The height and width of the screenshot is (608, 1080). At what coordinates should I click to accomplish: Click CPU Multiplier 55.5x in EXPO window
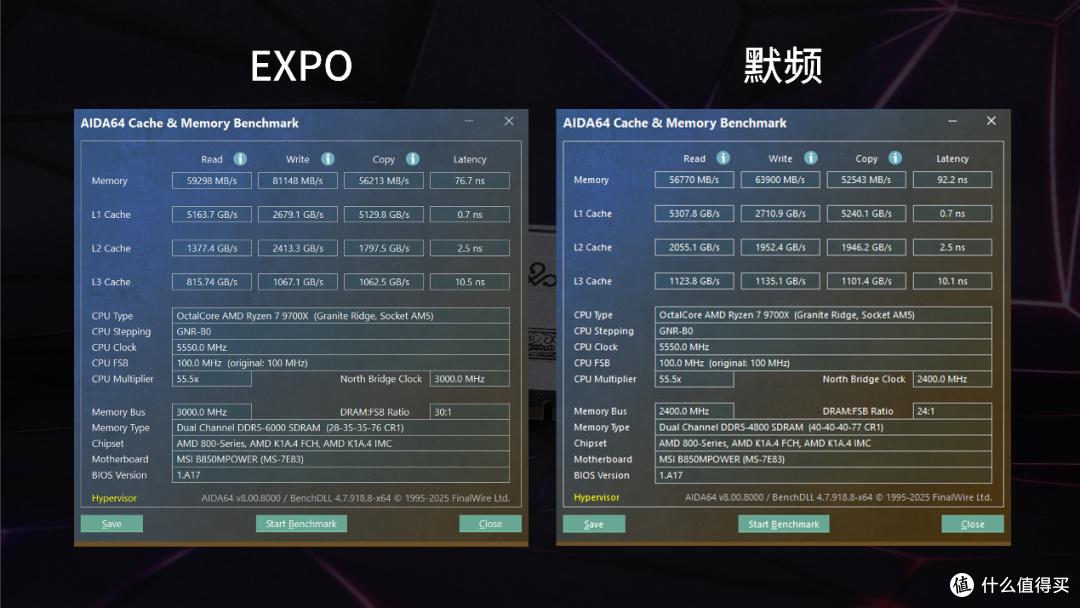coord(211,379)
